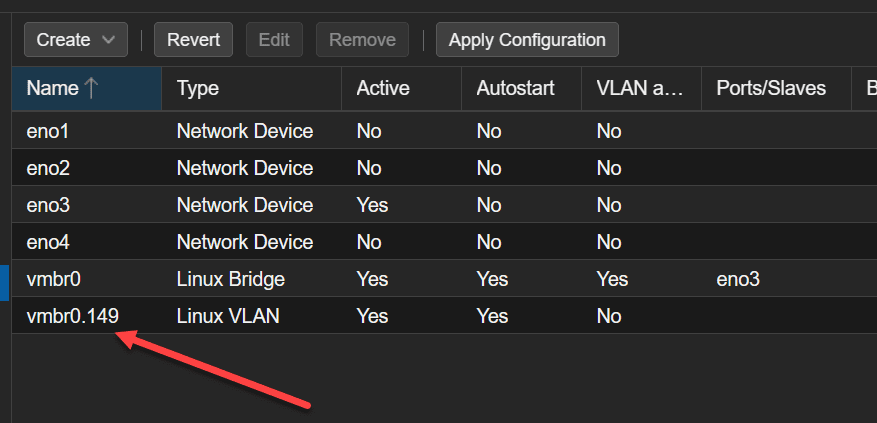Click the Ports/Slaves column header
Image resolution: width=877 pixels, height=423 pixels.
771,88
